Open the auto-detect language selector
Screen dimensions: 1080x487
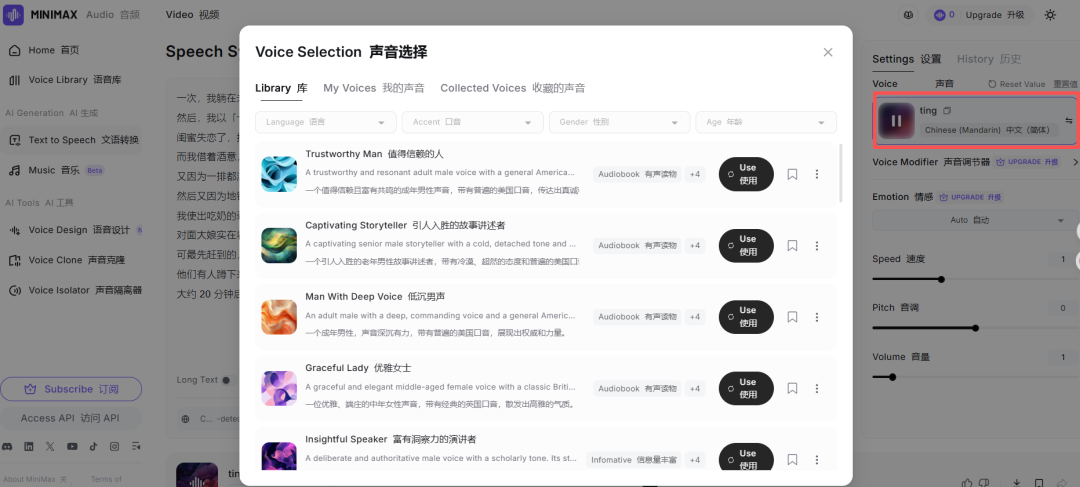[x=209, y=419]
